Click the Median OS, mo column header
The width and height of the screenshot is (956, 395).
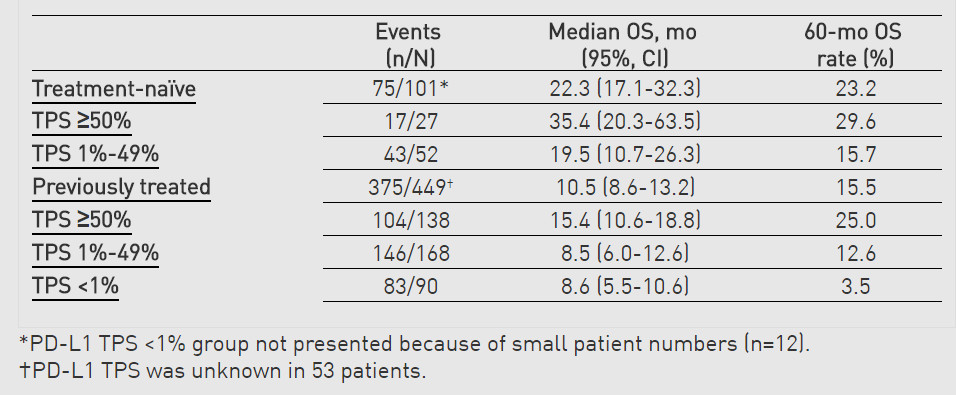(x=622, y=45)
